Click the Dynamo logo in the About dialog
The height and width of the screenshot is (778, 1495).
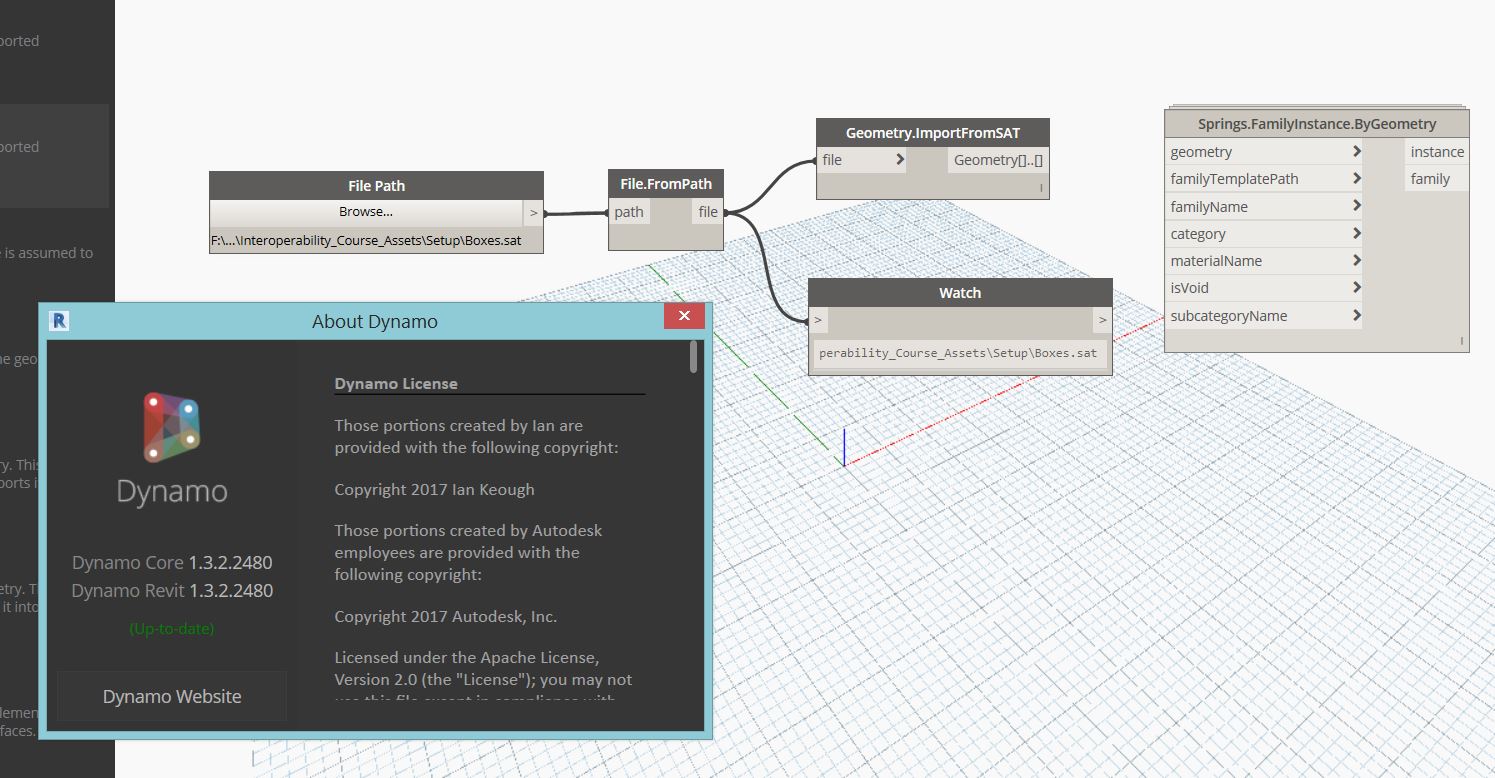tap(172, 427)
